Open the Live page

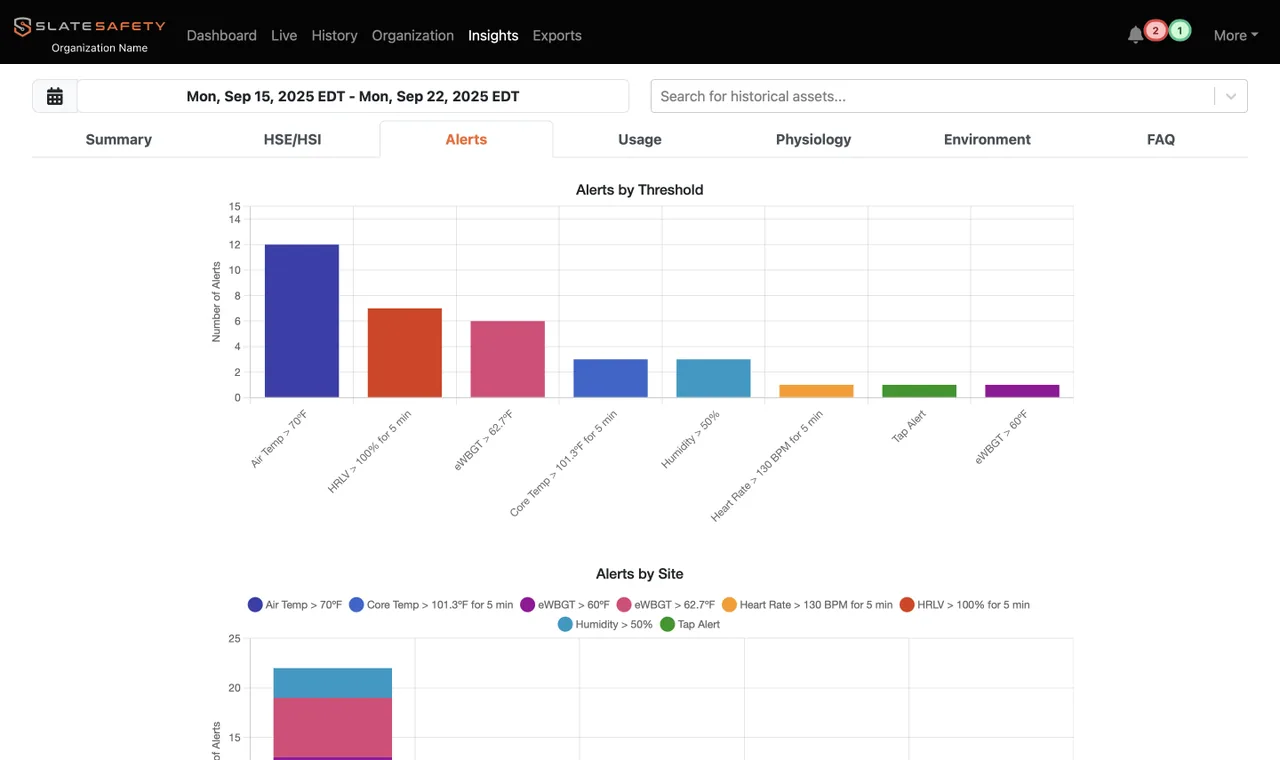pos(284,35)
